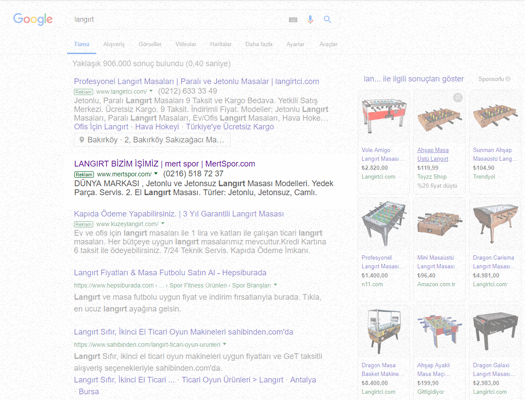Click the Google logo
Viewport: 525px width, 400px height.
tap(33, 19)
